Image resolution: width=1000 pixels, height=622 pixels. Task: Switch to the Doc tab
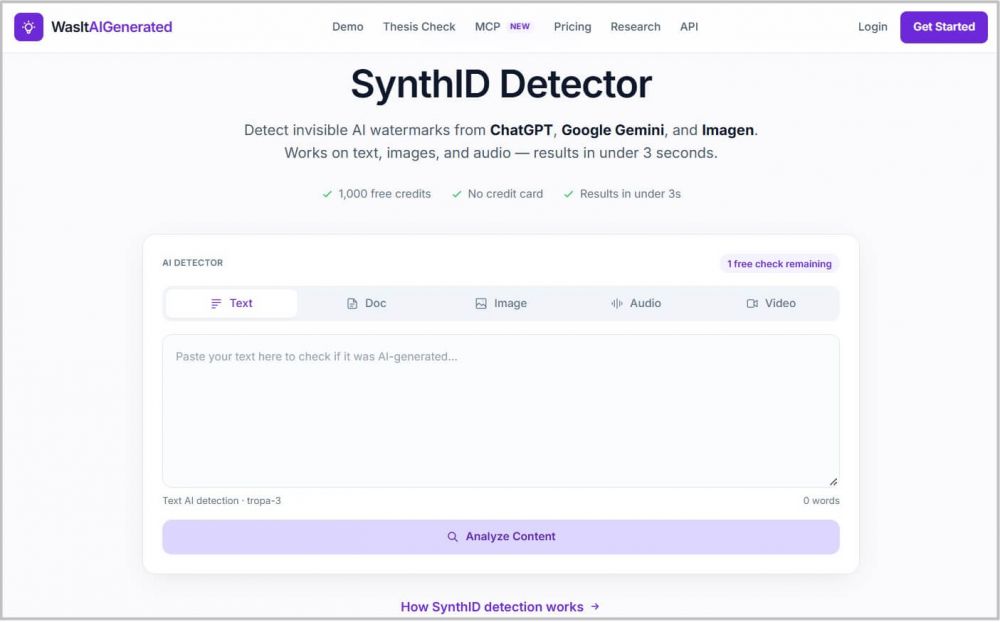pyautogui.click(x=366, y=303)
